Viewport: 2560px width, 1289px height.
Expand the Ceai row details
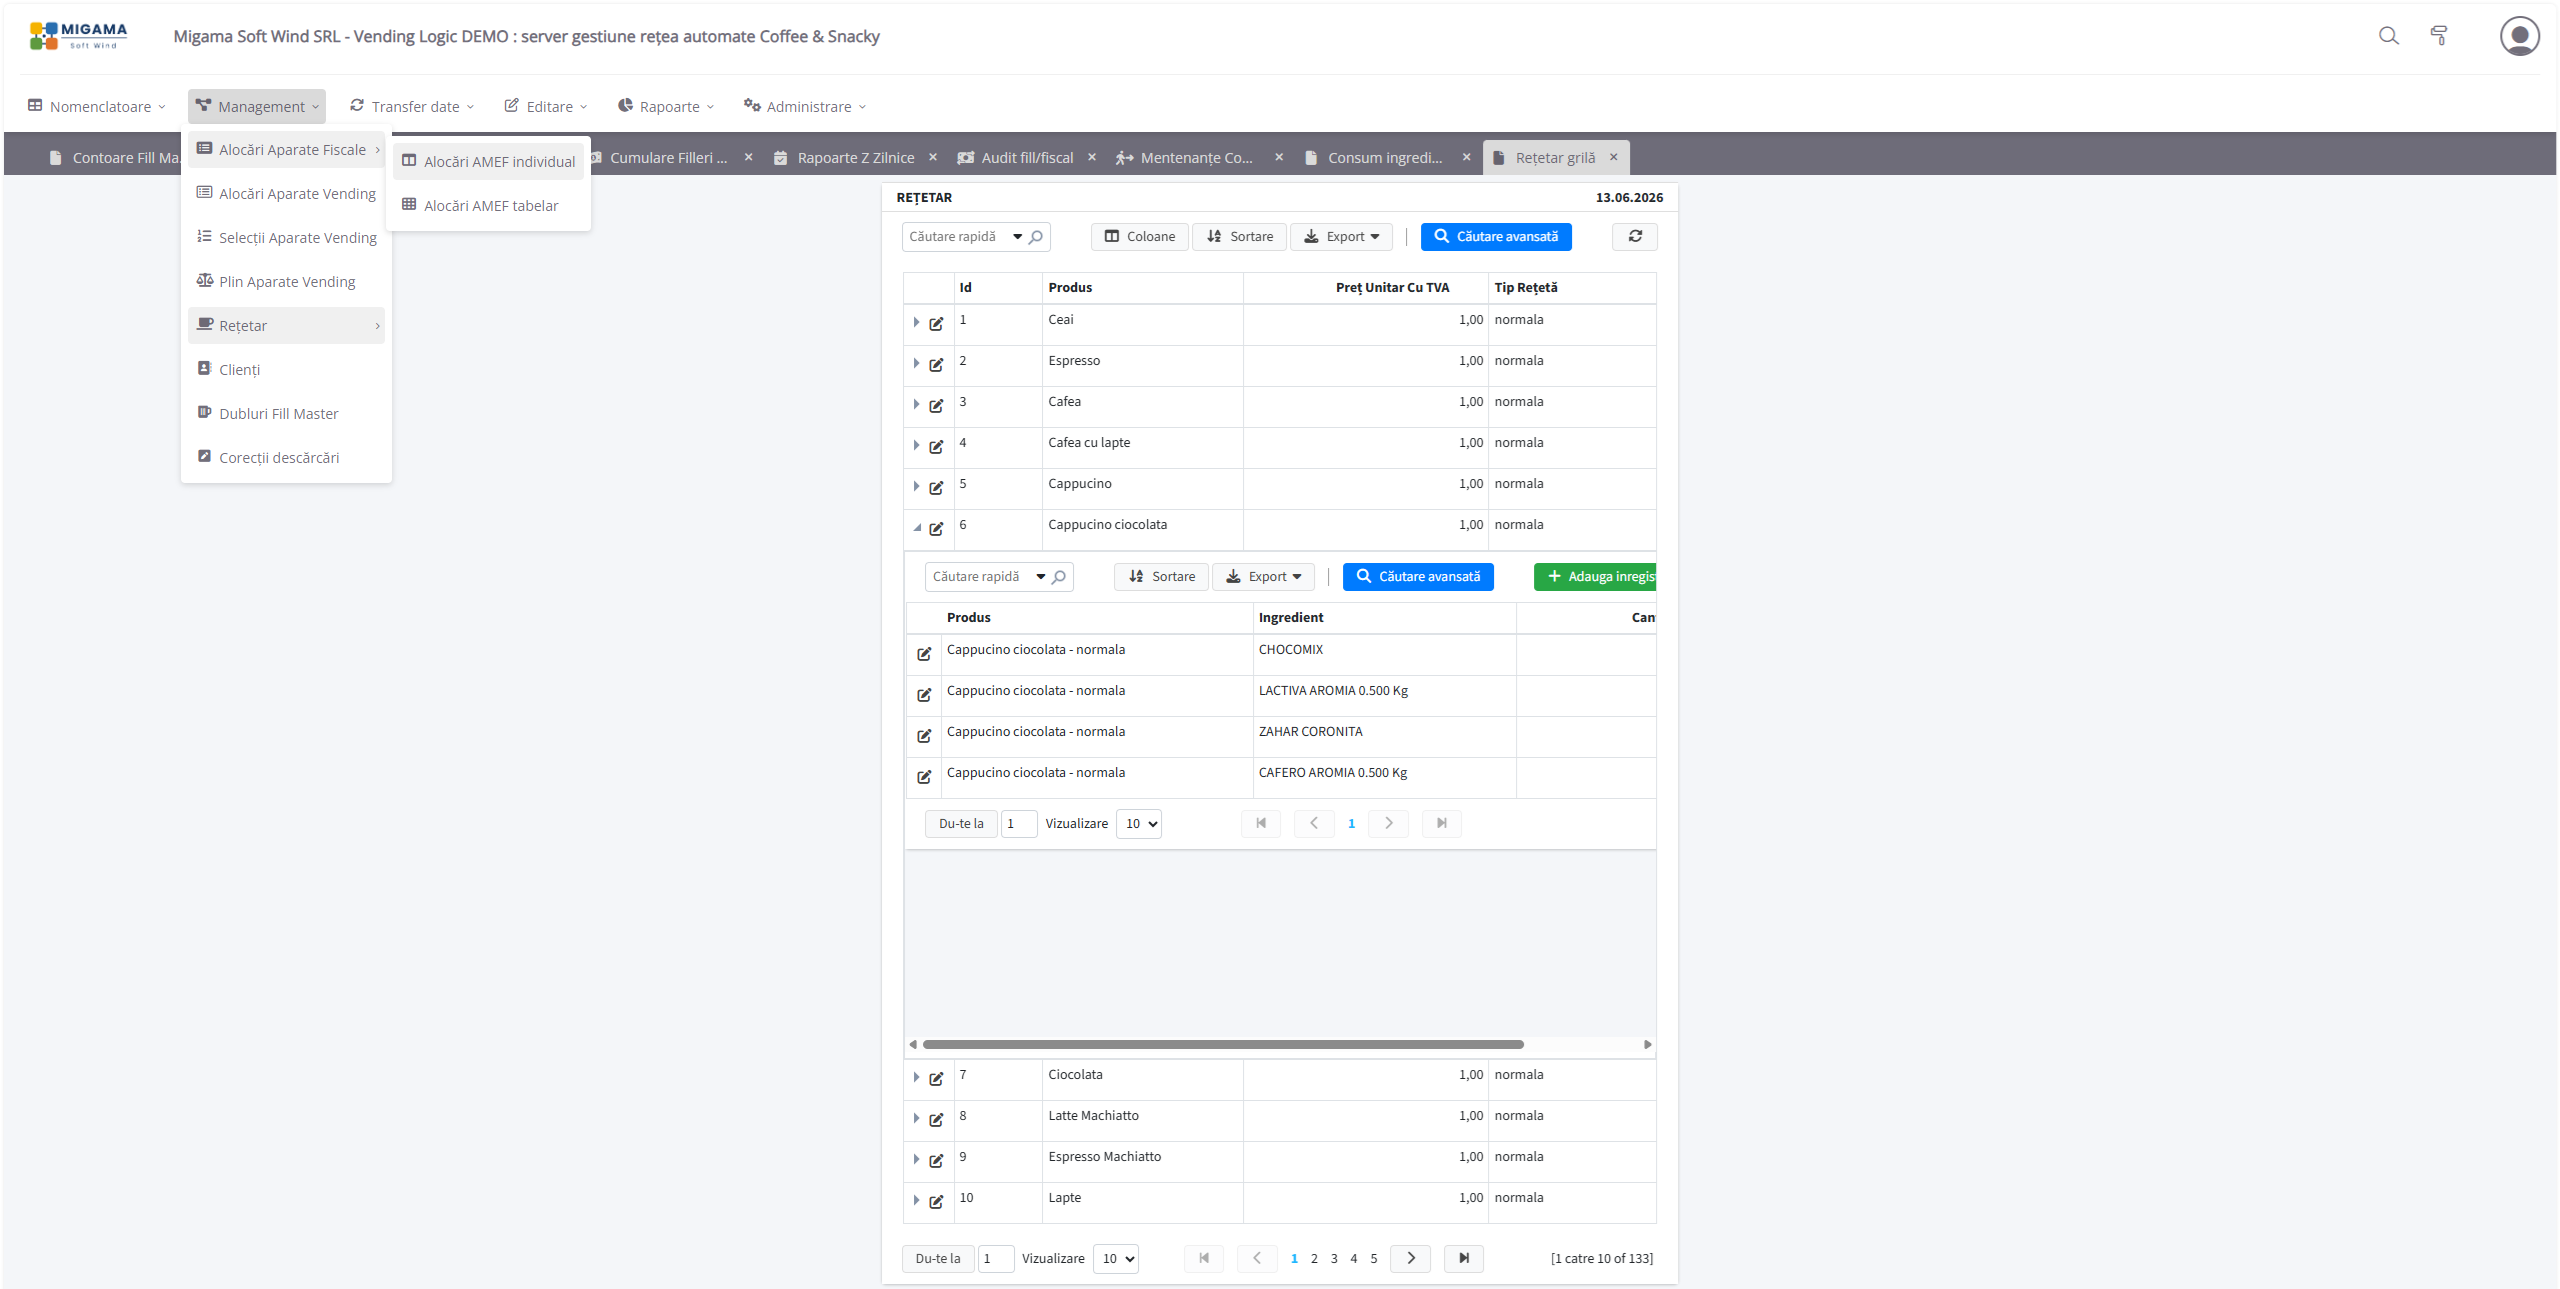point(916,322)
